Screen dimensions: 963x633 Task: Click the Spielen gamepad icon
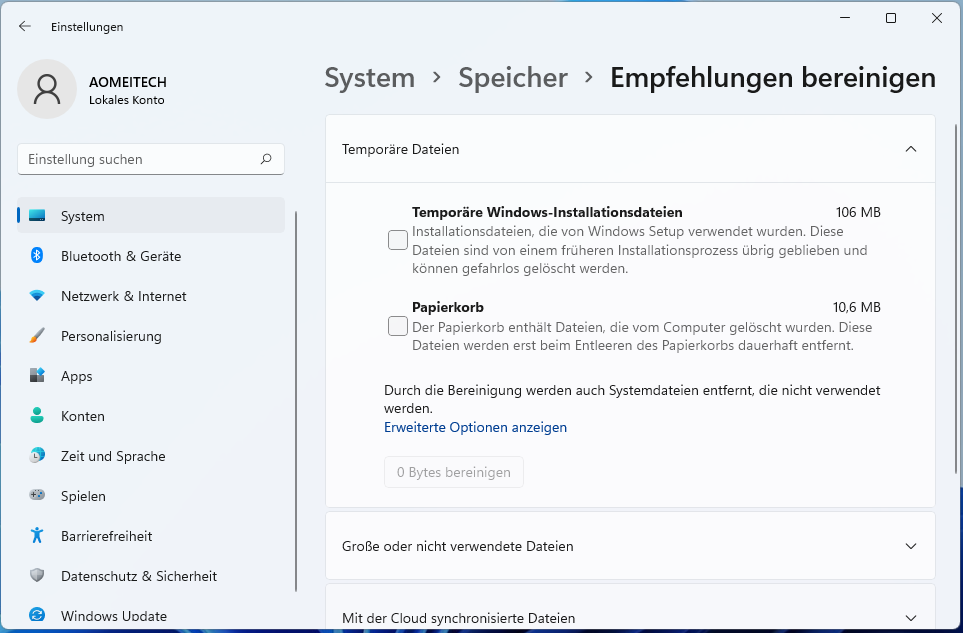coord(37,496)
